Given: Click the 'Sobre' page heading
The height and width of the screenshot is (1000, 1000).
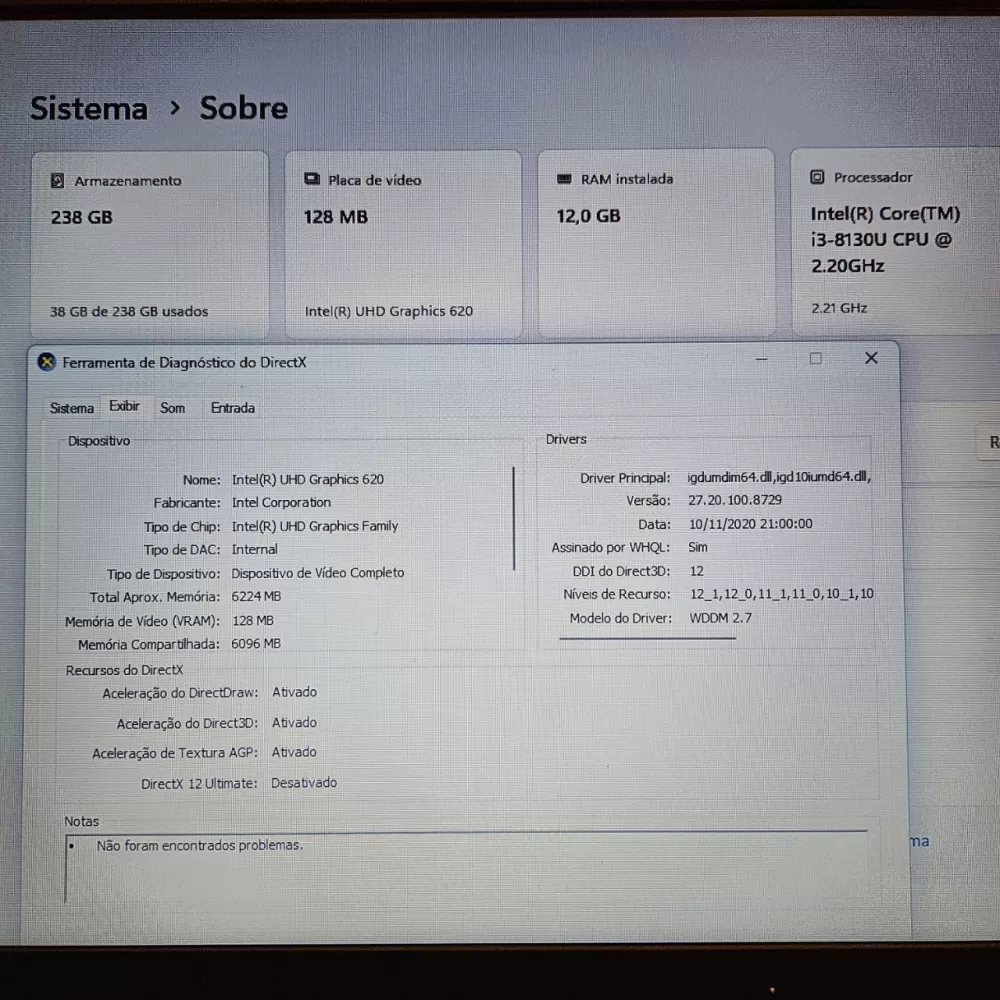Looking at the screenshot, I should point(244,108).
